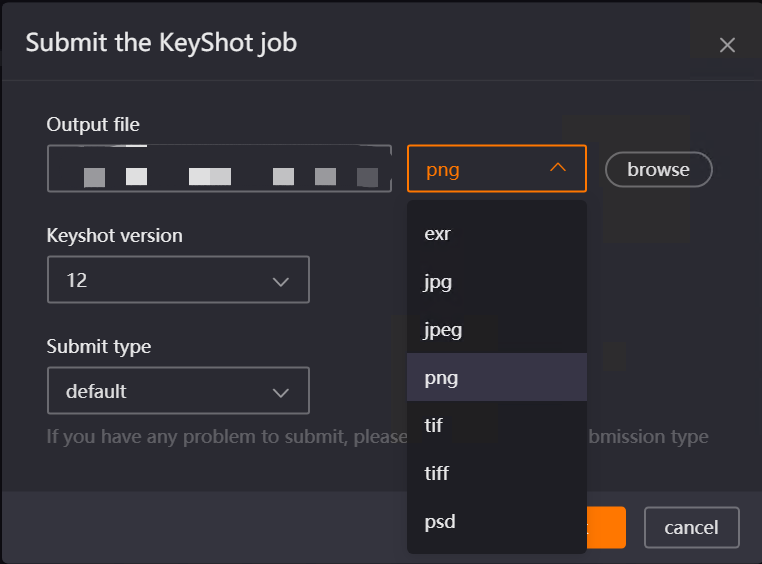762x564 pixels.
Task: Click the cancel button
Action: point(692,528)
